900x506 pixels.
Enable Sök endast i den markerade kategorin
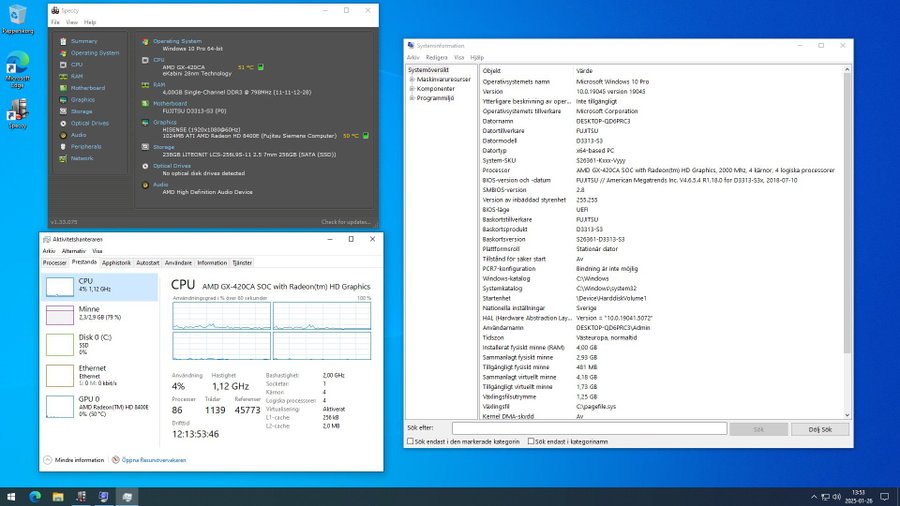(410, 441)
